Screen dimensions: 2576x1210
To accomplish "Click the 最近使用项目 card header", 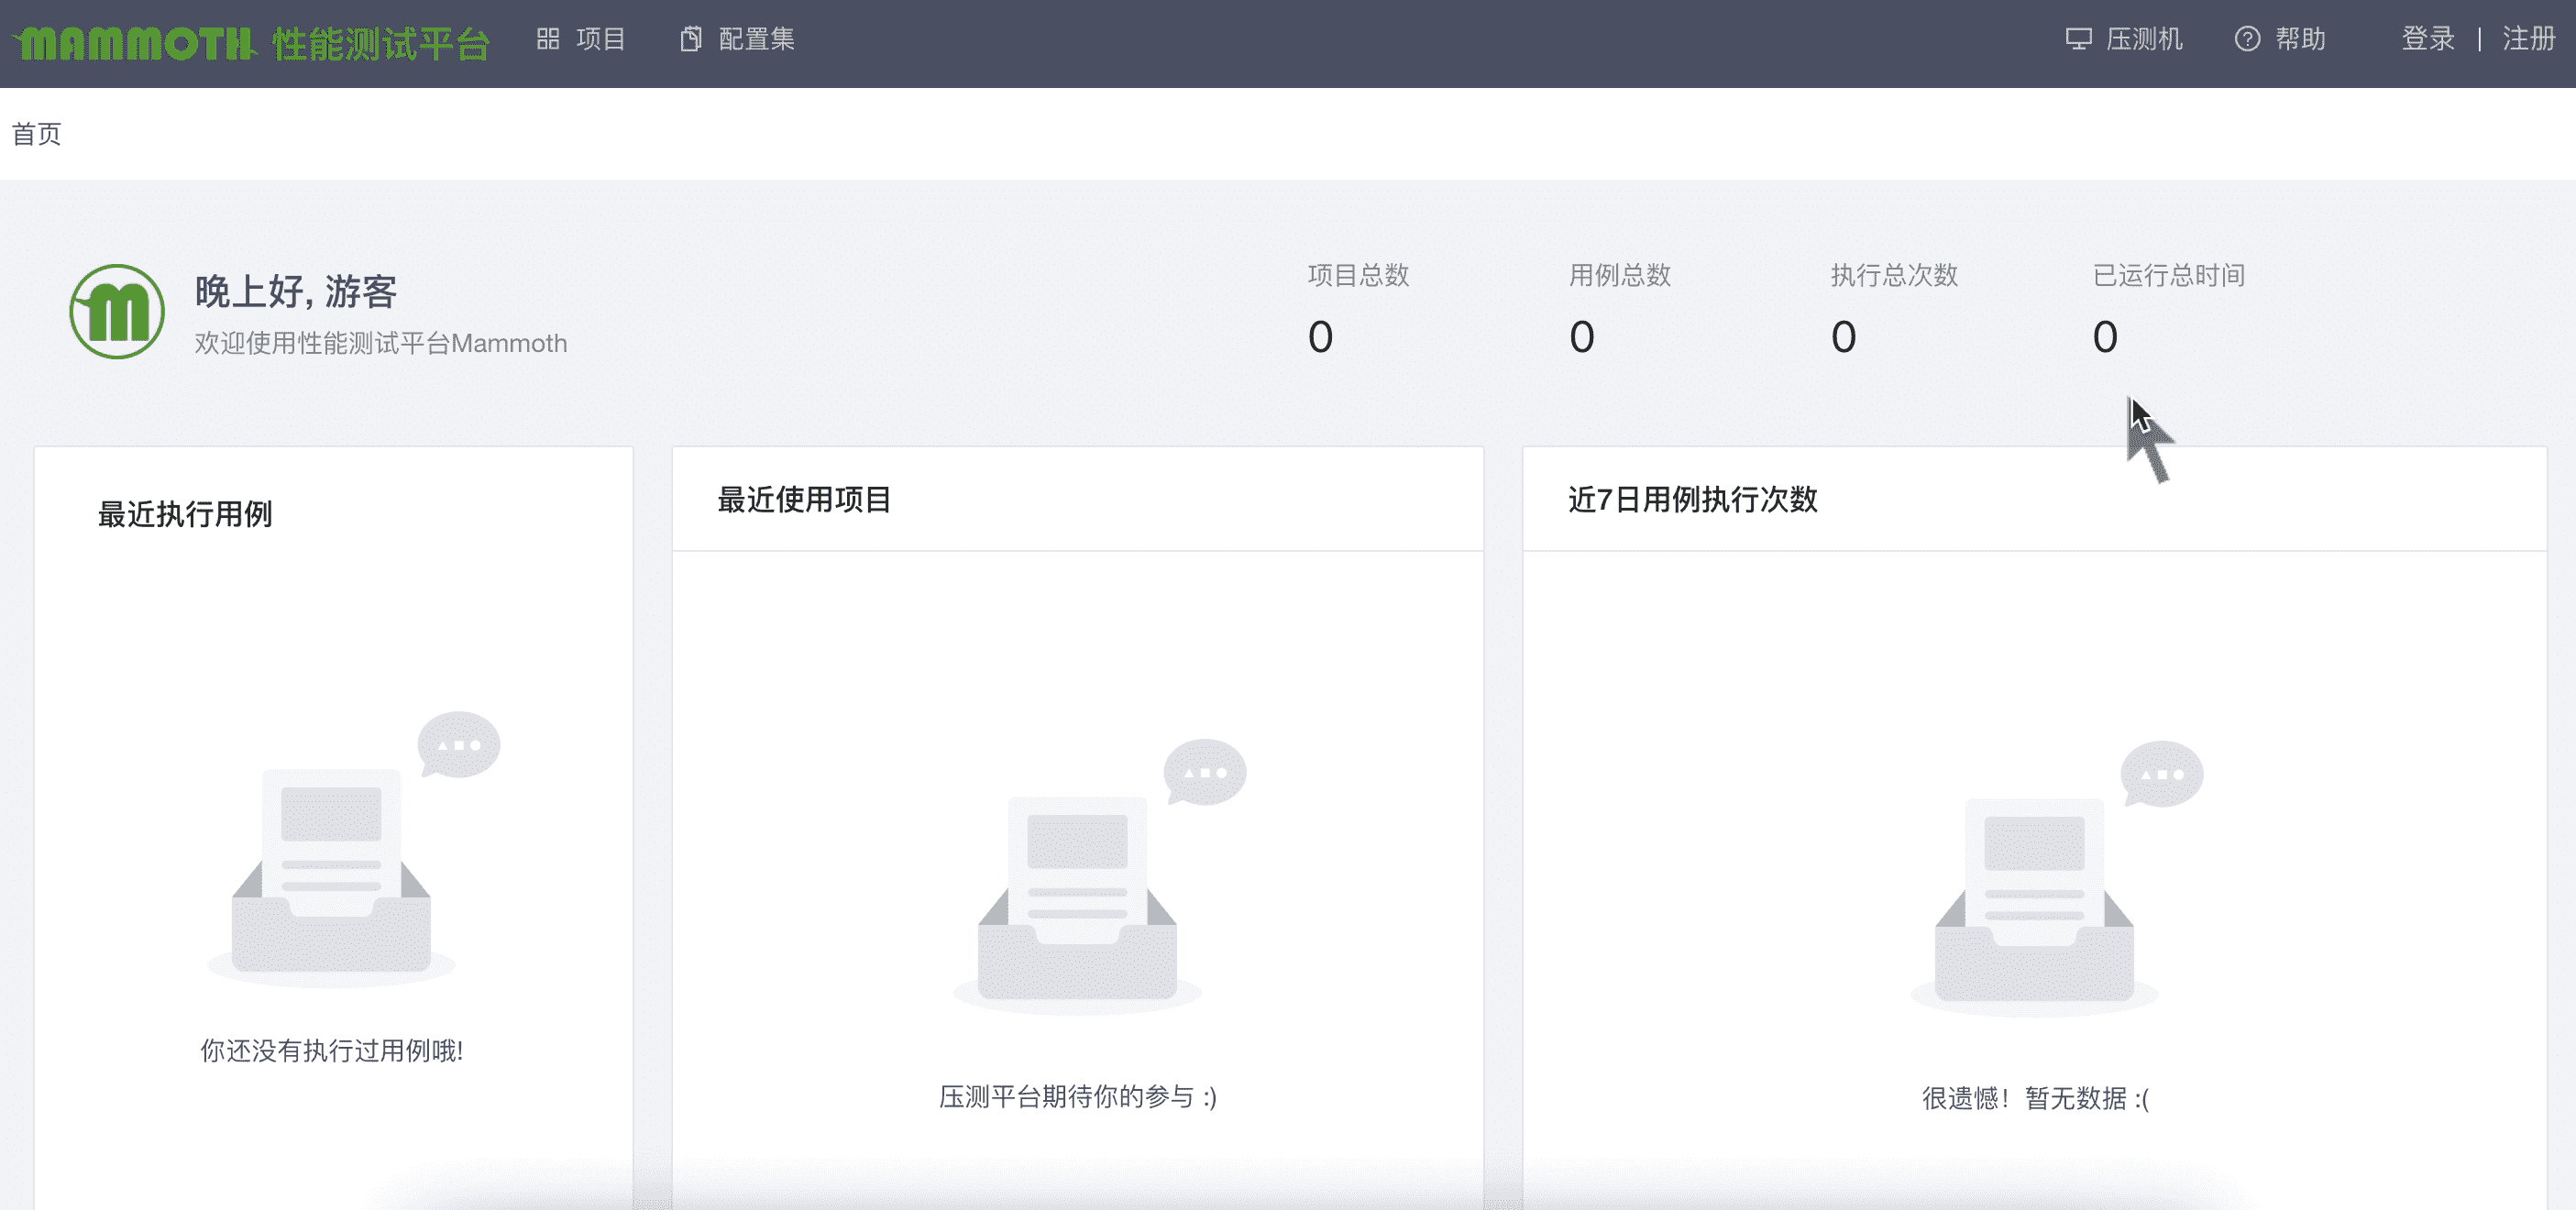I will 804,499.
